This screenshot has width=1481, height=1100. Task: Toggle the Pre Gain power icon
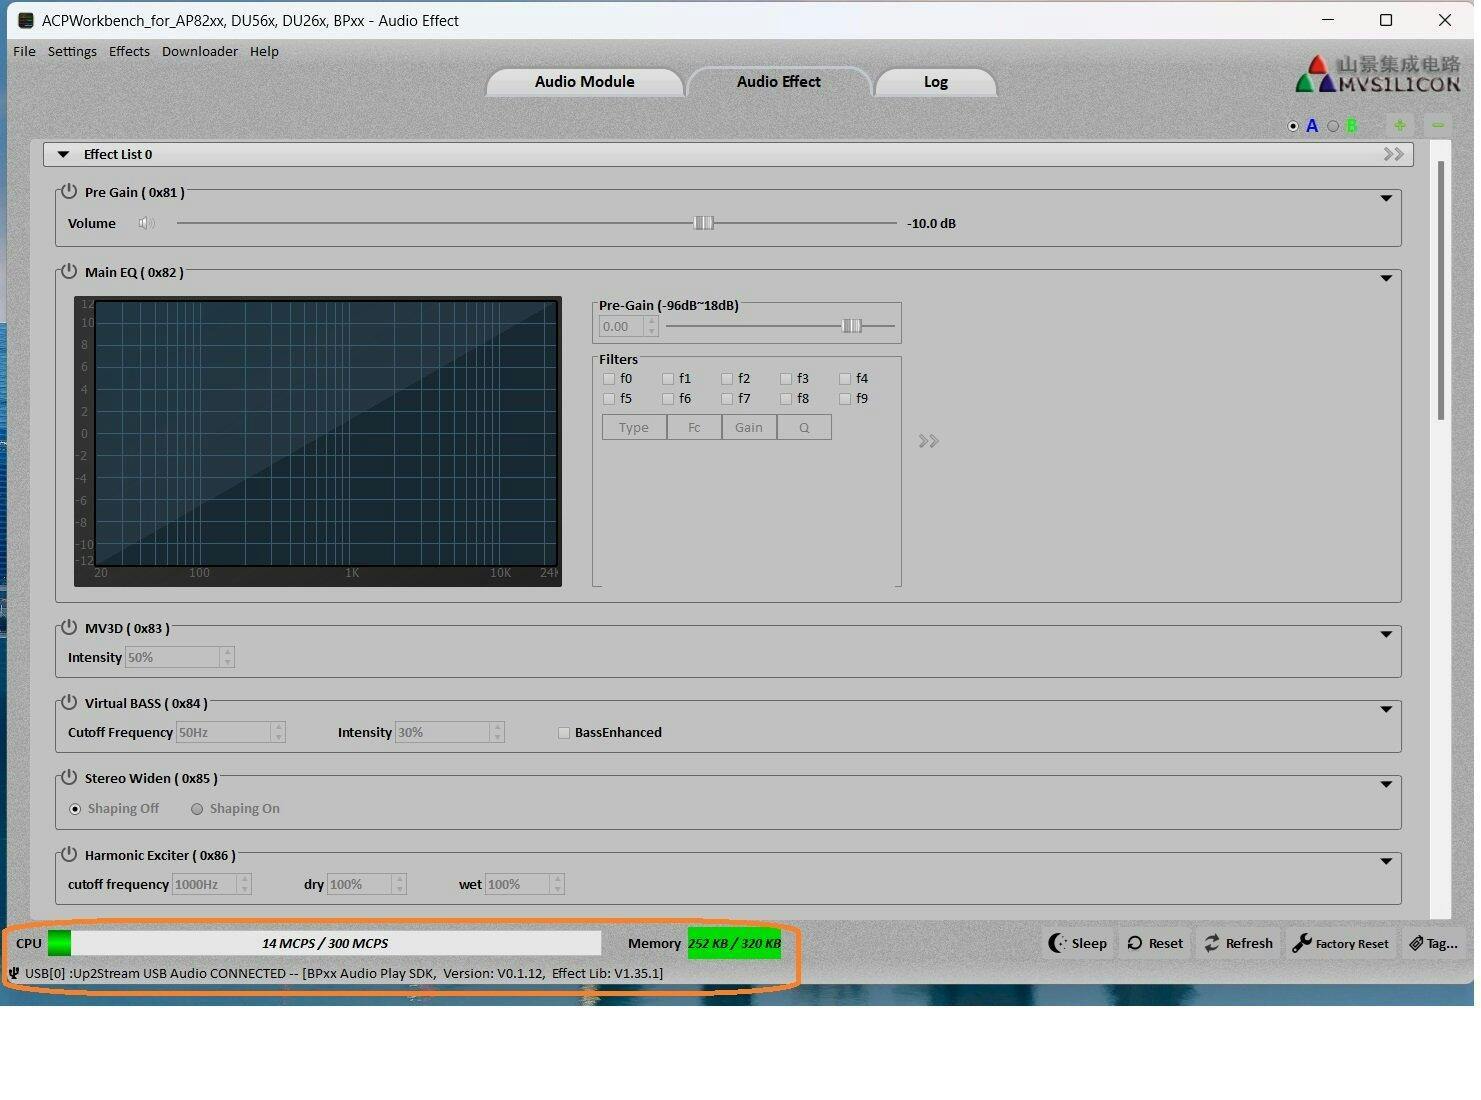click(x=68, y=191)
